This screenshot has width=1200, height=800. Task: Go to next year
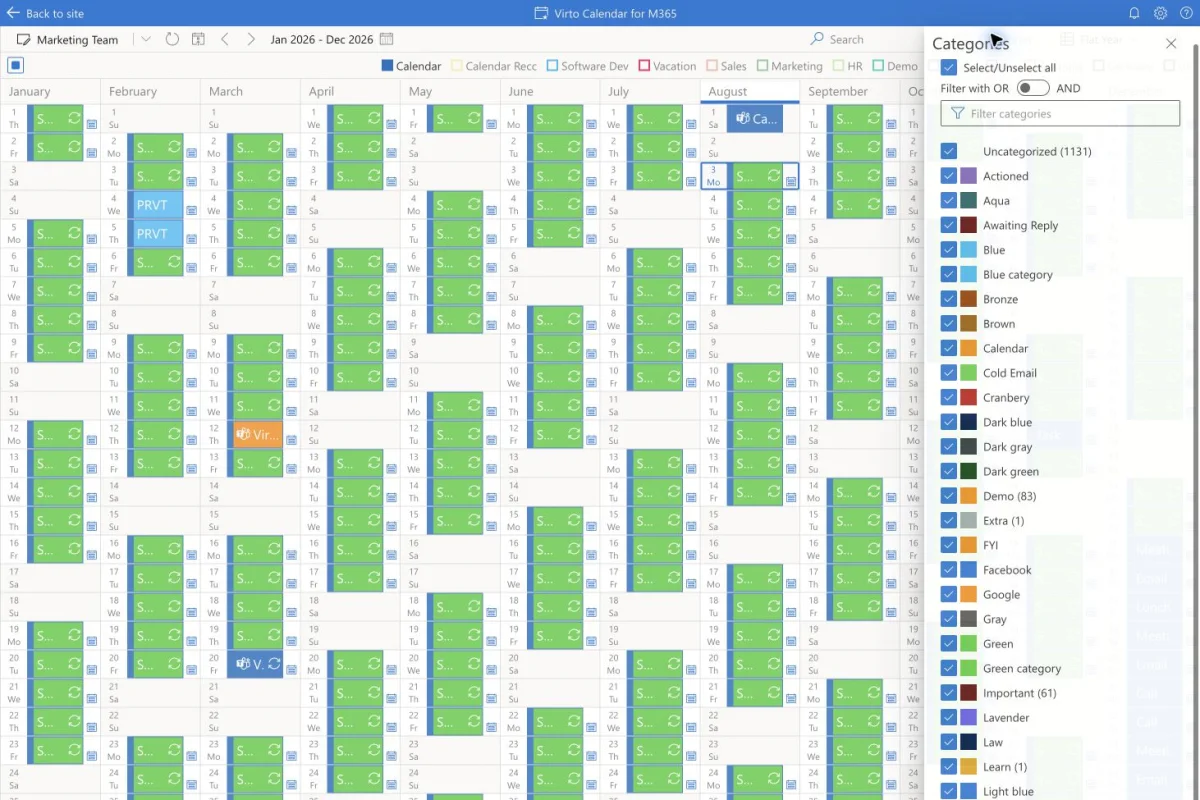tap(251, 40)
